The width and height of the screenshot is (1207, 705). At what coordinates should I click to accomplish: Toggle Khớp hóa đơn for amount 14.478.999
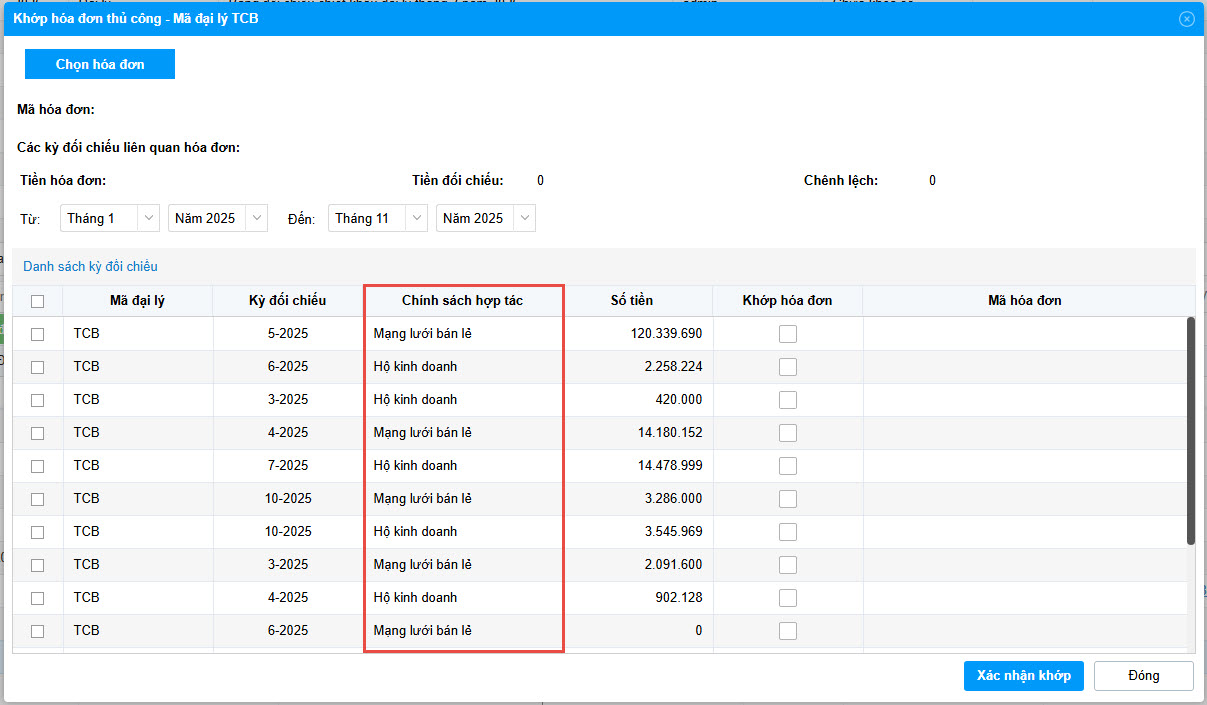tap(788, 466)
